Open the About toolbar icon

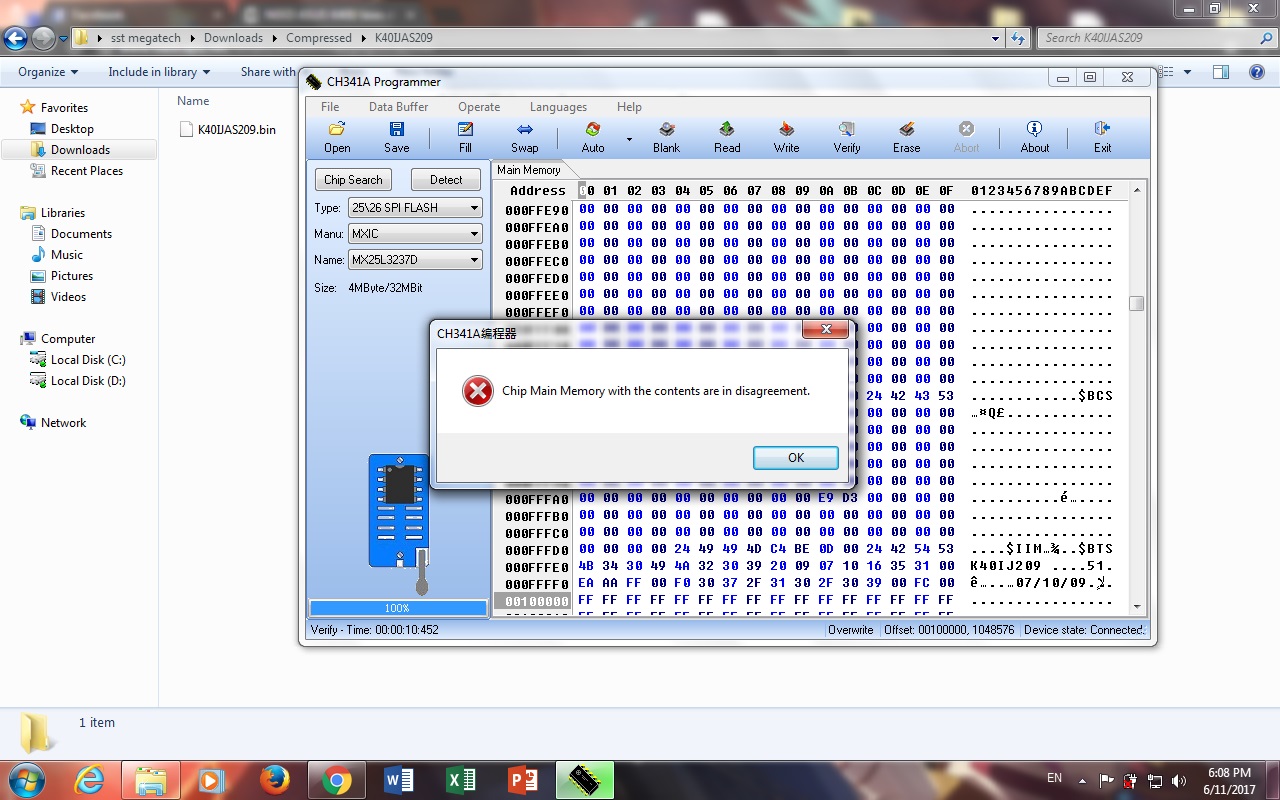[1035, 137]
